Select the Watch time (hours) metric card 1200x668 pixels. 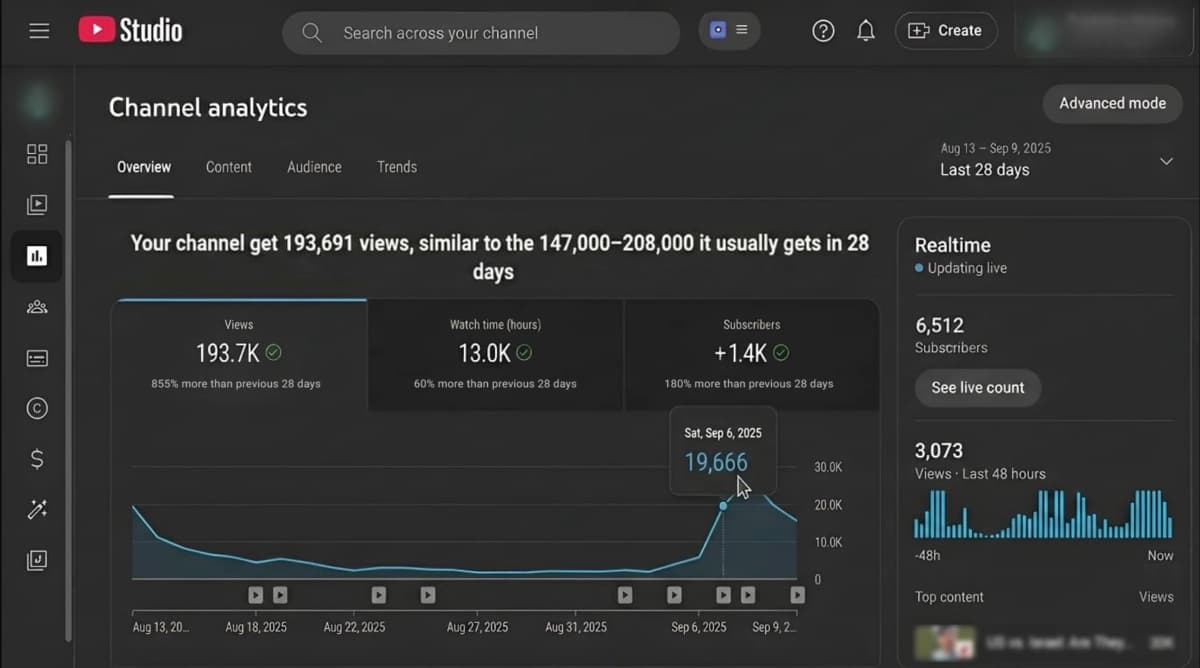pyautogui.click(x=495, y=355)
